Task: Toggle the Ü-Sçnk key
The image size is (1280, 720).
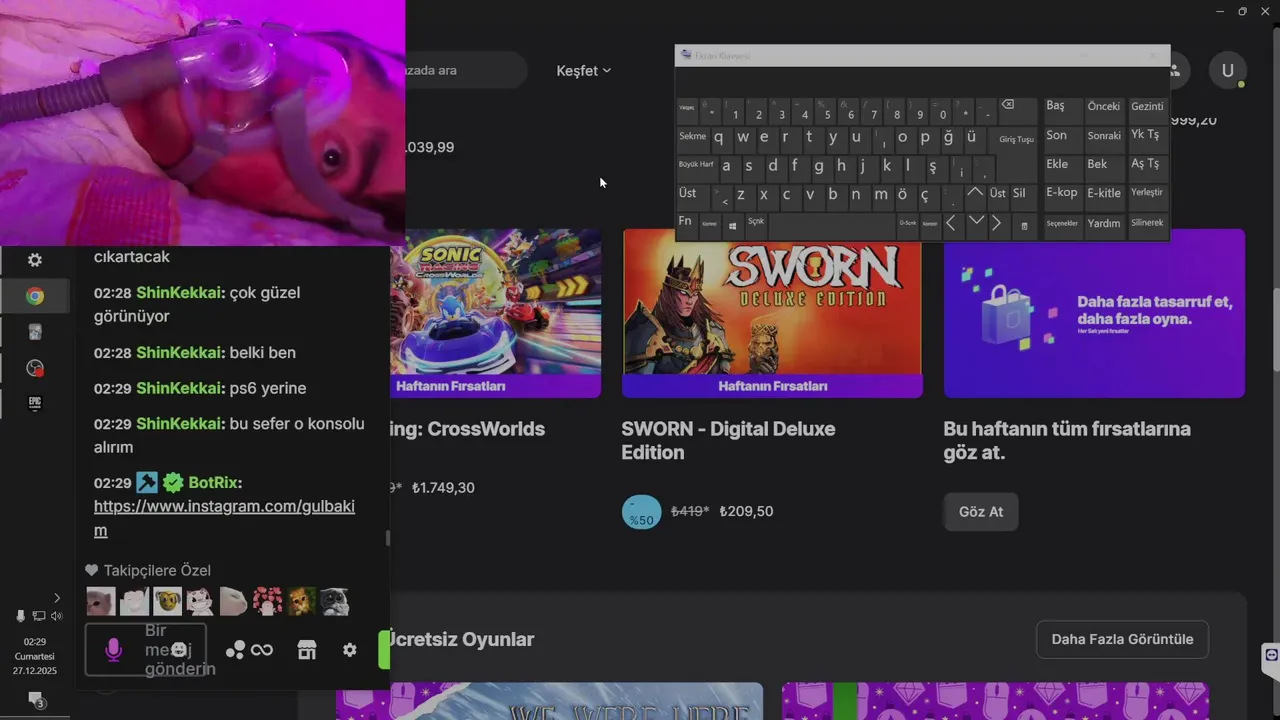Action: 908,225
